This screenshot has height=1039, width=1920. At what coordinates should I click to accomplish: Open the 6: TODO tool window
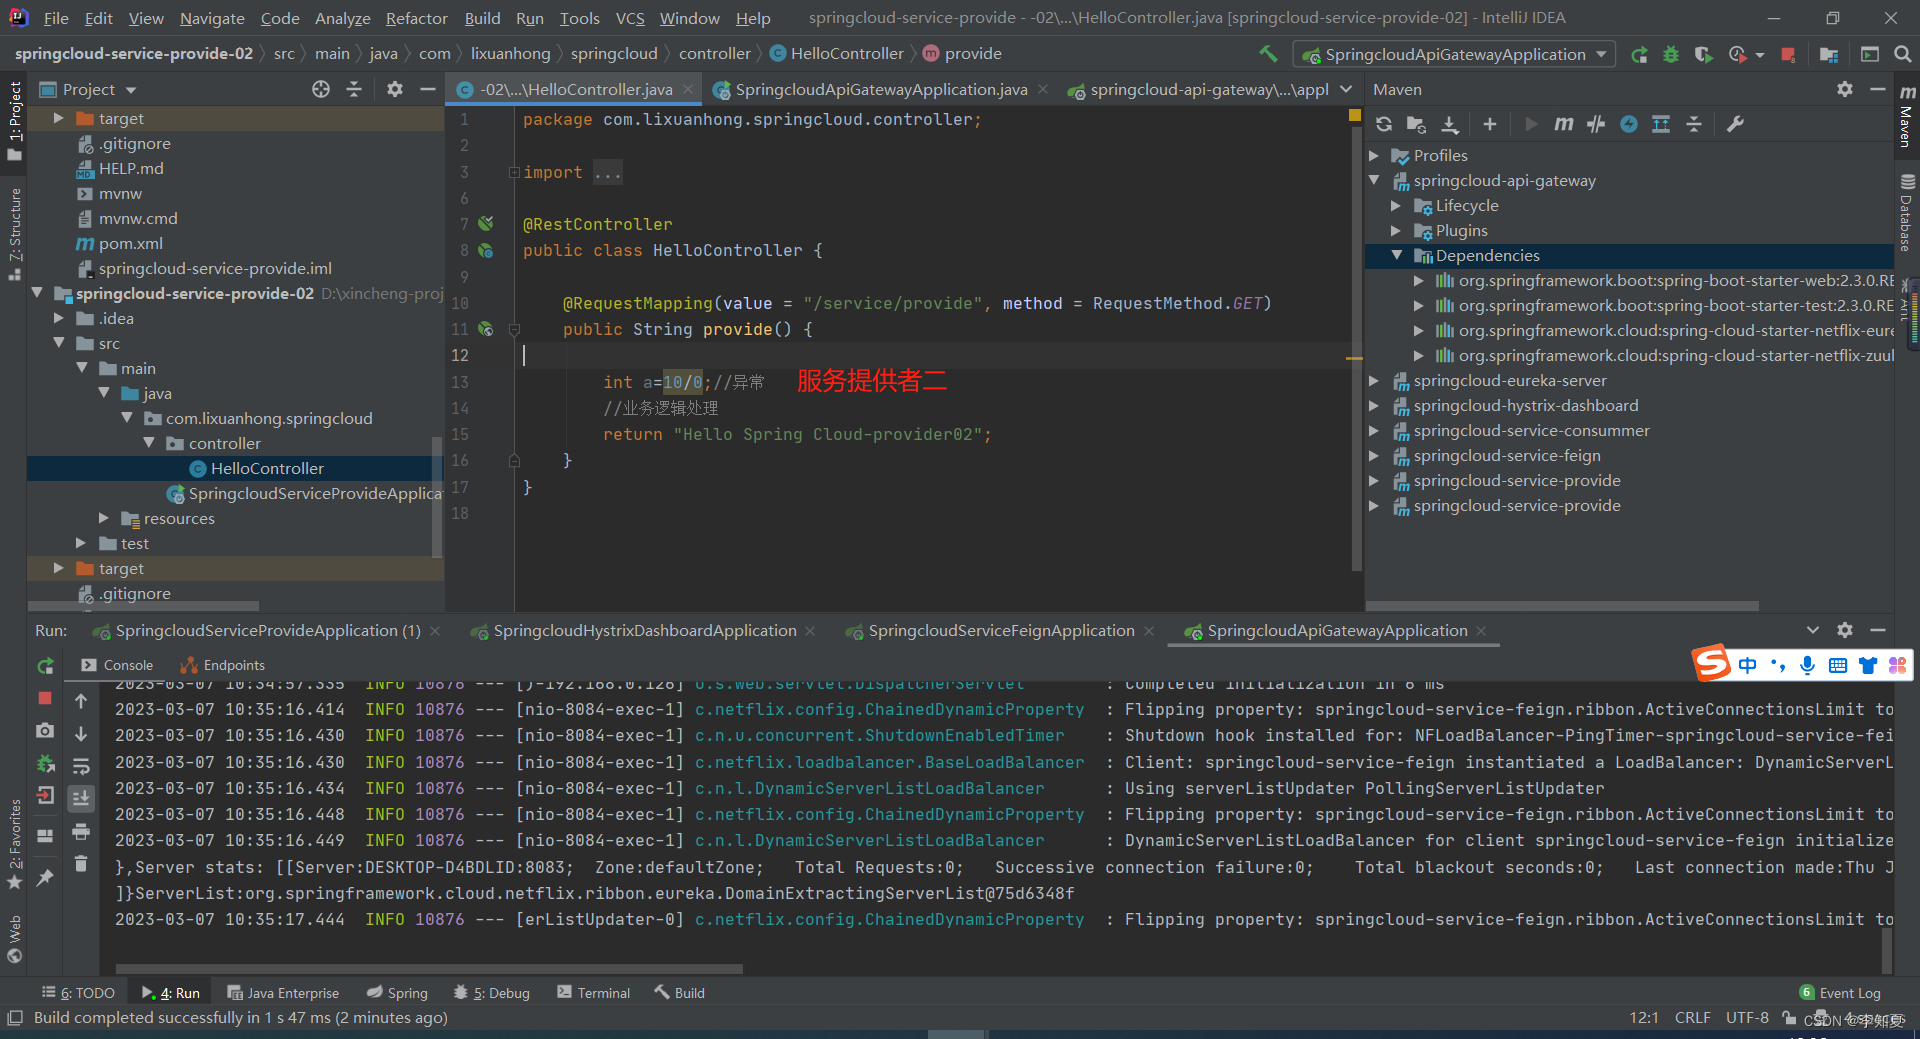tap(78, 993)
